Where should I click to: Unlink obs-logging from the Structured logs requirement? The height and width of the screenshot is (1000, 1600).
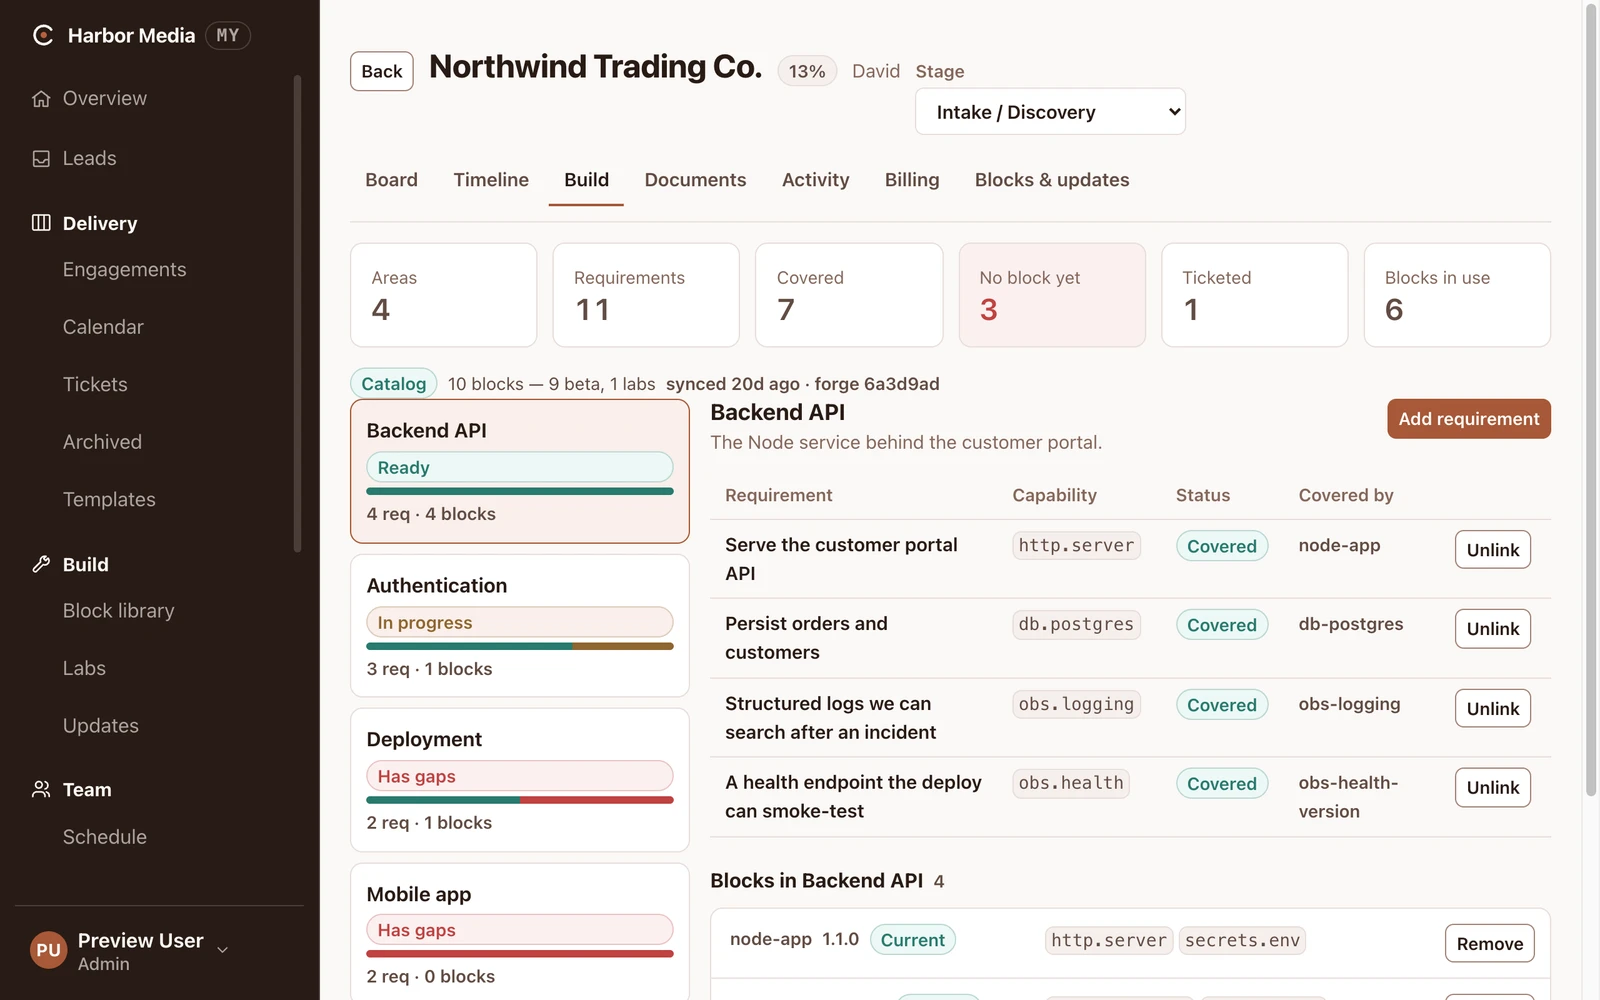1492,709
